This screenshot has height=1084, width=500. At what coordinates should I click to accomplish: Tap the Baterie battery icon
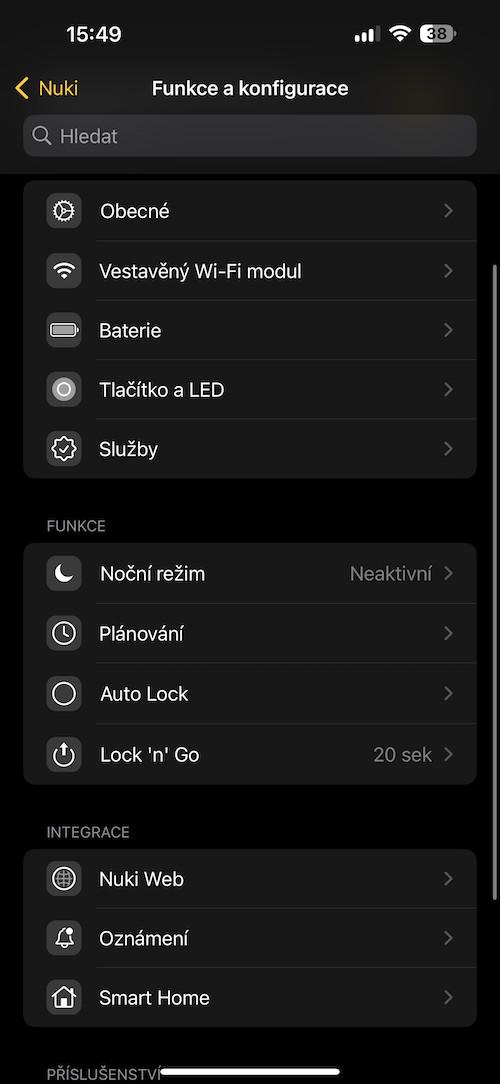tap(64, 330)
